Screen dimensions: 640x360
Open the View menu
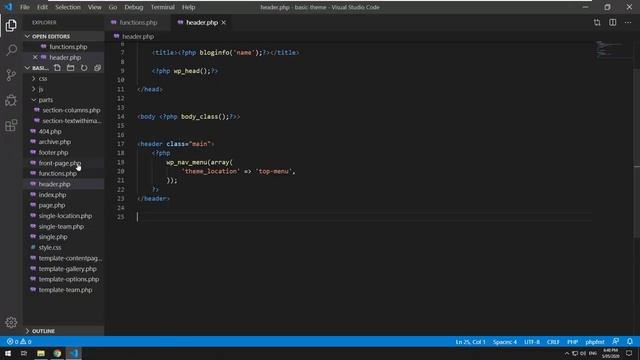click(x=94, y=7)
